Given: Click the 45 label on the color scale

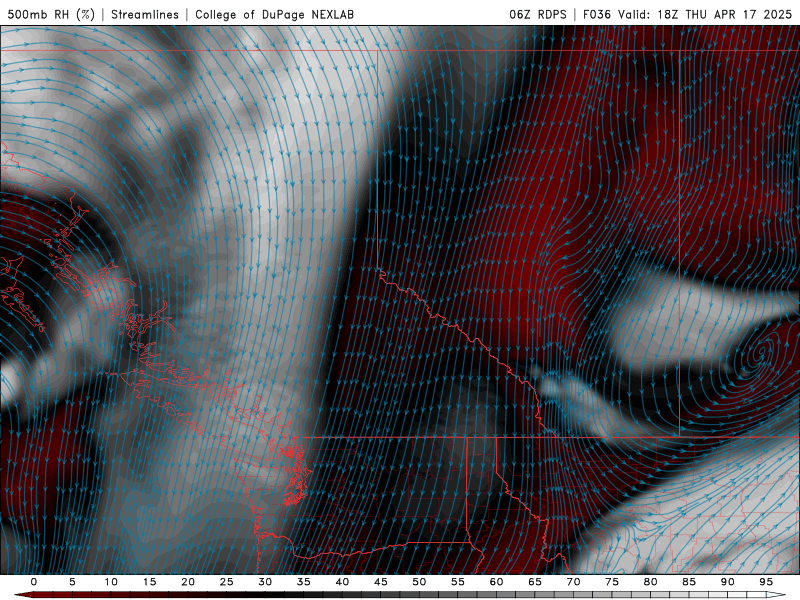Looking at the screenshot, I should coord(380,582).
